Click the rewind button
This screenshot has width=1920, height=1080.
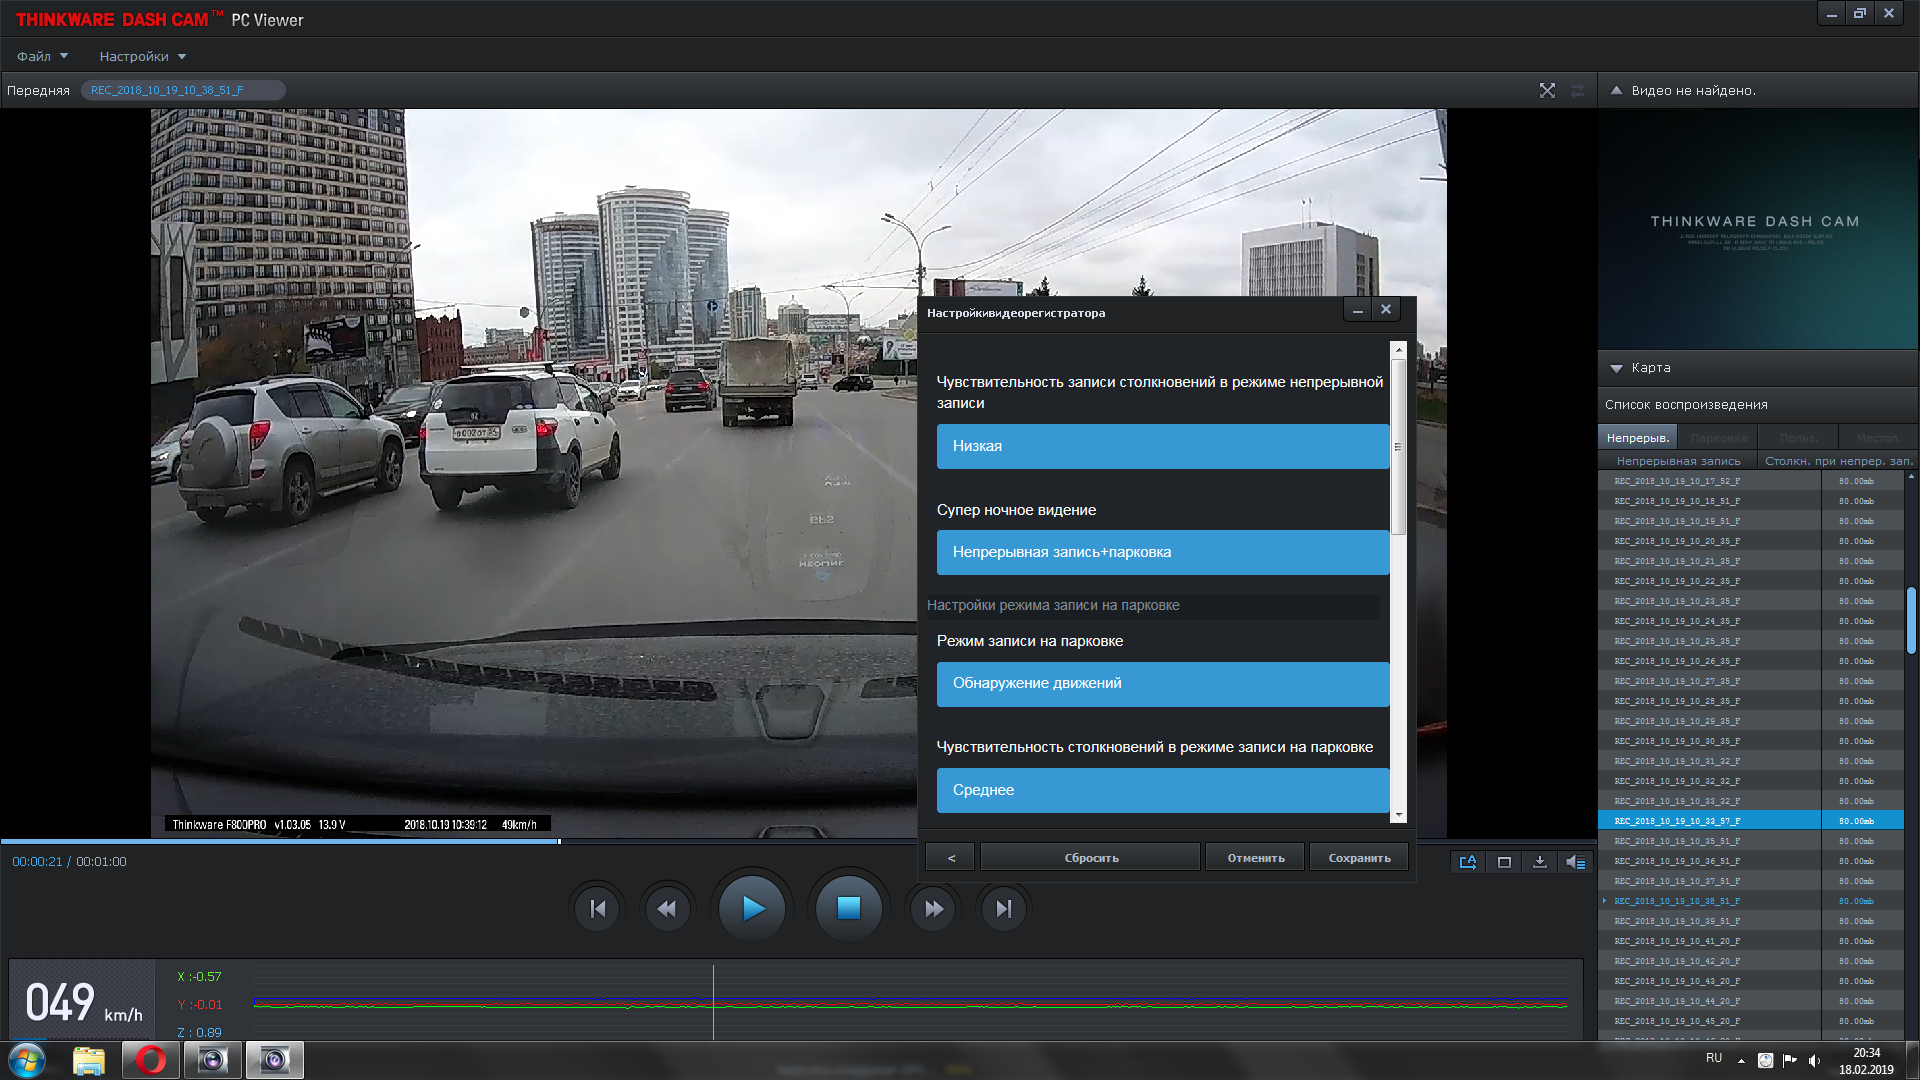667,909
